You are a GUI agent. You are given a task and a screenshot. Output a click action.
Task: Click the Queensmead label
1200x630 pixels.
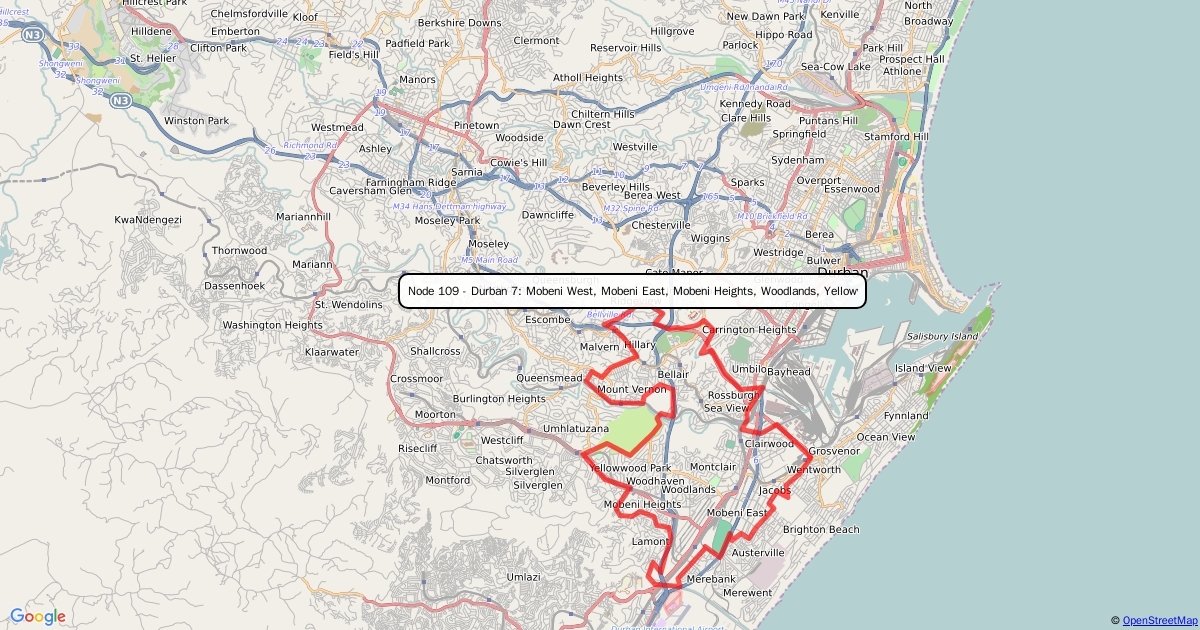click(x=549, y=379)
